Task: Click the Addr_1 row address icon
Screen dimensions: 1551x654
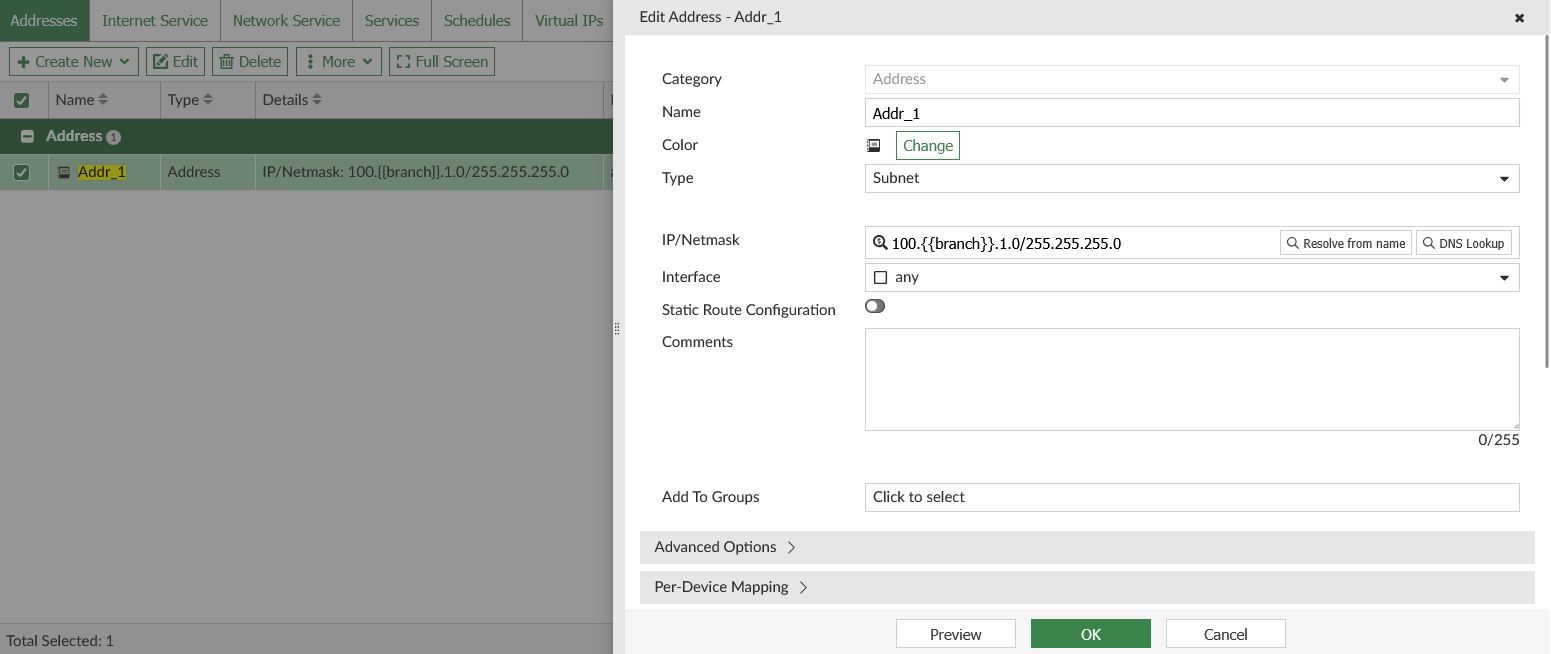Action: click(x=64, y=172)
